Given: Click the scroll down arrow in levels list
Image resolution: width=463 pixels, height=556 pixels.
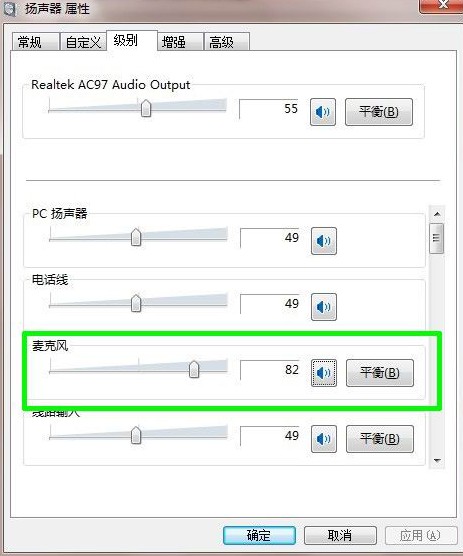Looking at the screenshot, I should coord(437,460).
